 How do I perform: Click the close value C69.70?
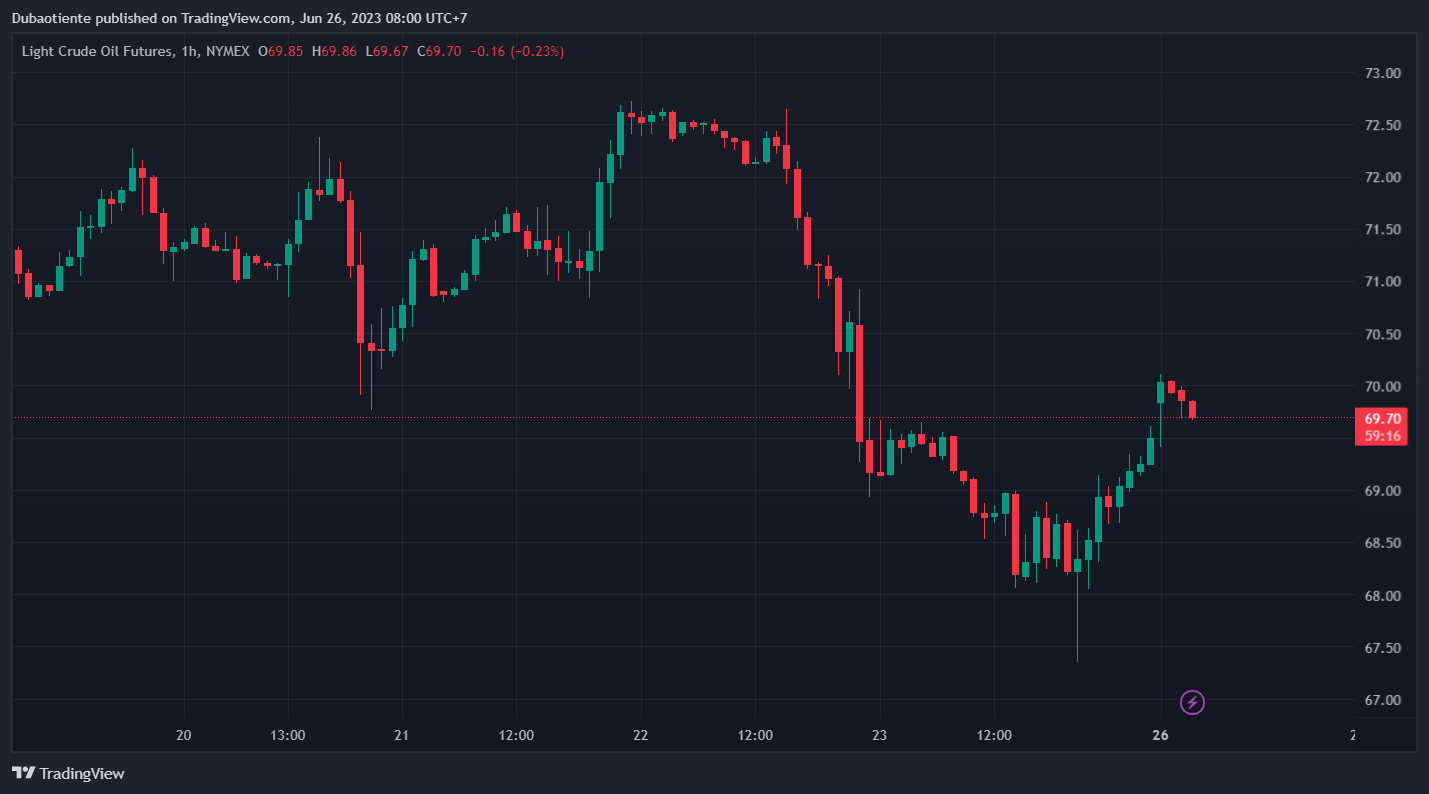click(439, 51)
